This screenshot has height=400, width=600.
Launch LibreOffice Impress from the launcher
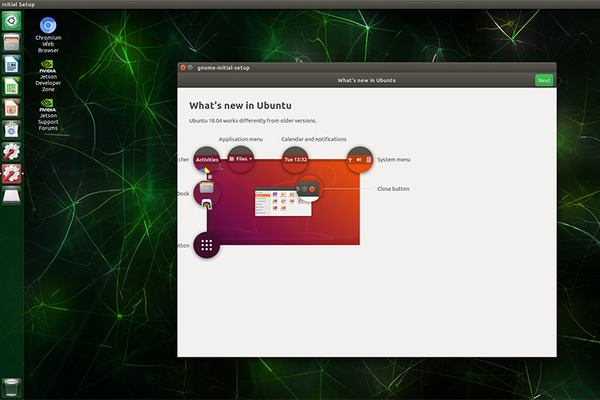[x=12, y=107]
